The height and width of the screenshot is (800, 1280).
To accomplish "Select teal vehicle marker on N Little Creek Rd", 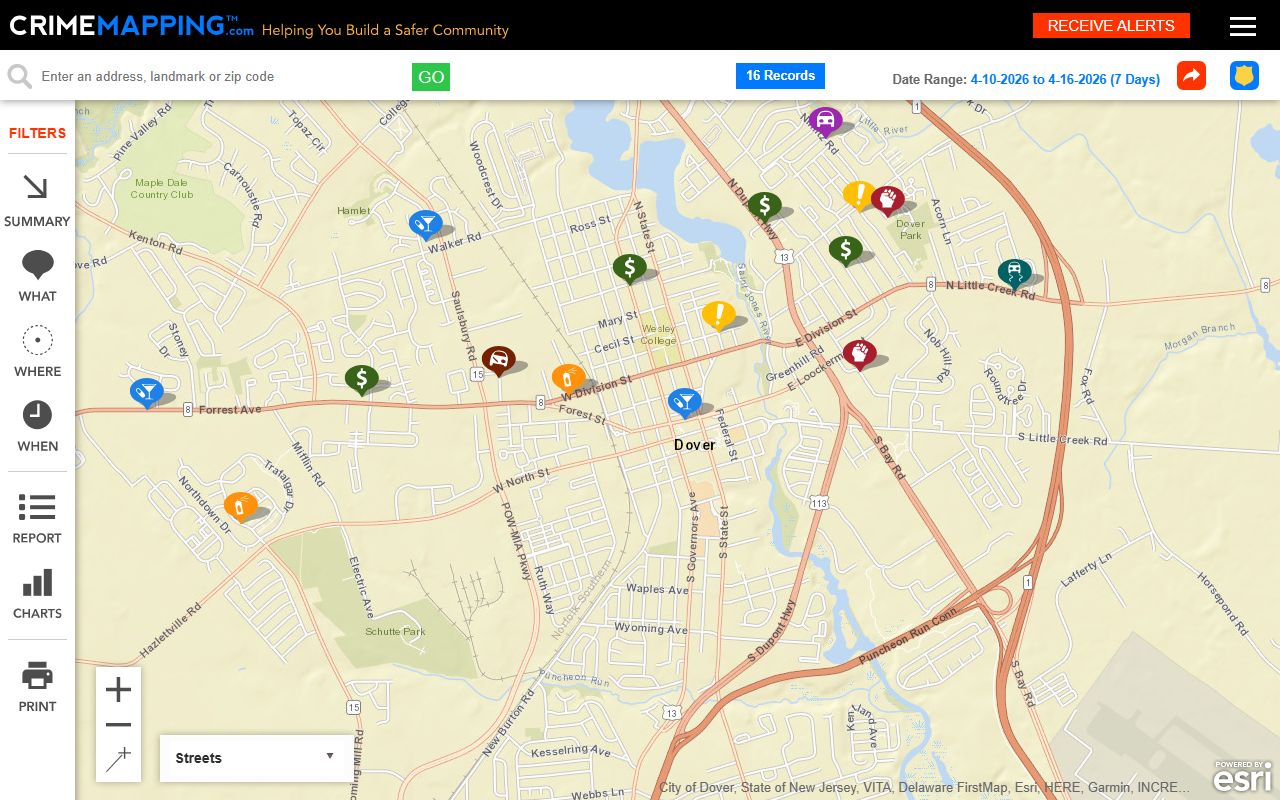I will pos(1014,274).
